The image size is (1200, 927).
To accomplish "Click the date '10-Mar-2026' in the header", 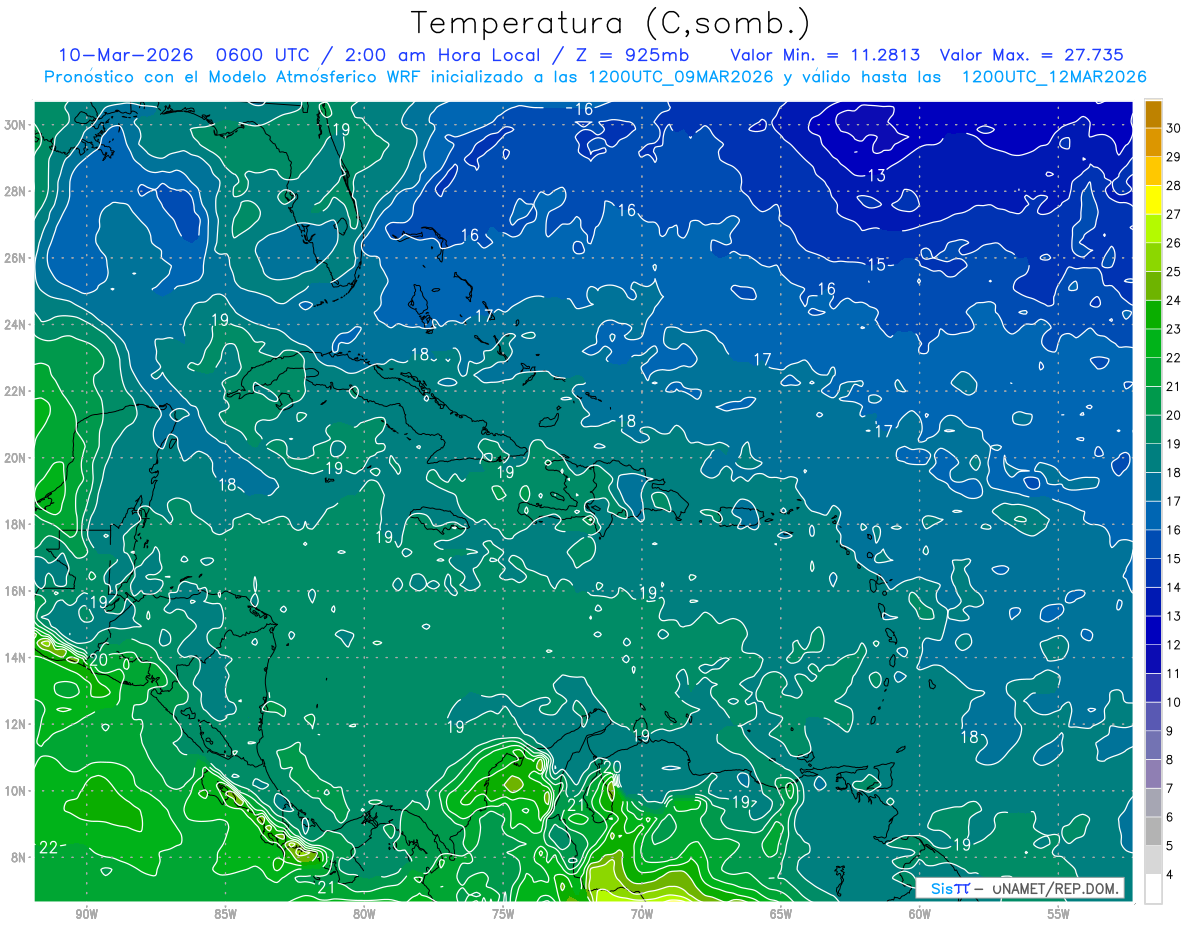I will 128,55.
